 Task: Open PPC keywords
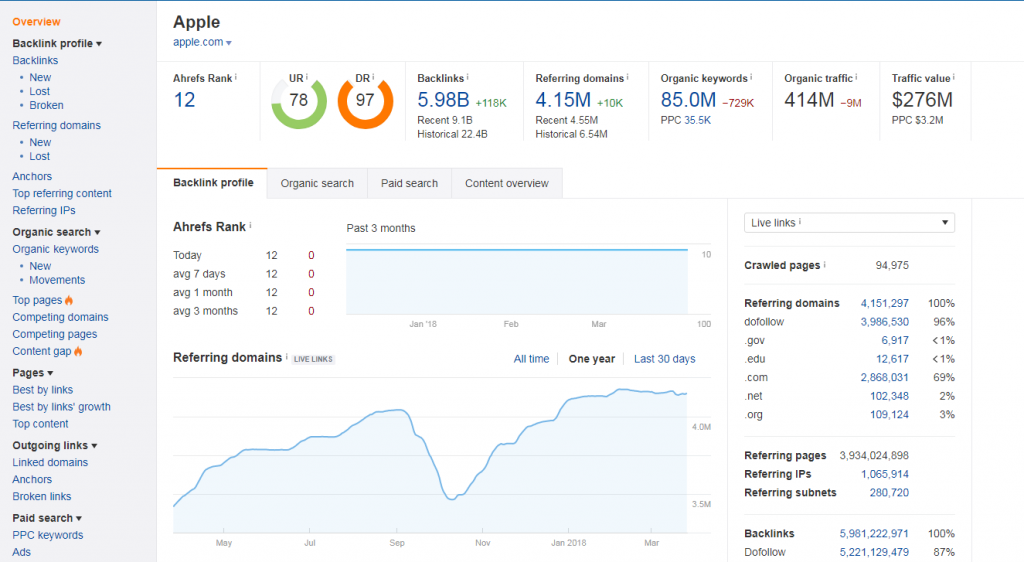coord(48,535)
